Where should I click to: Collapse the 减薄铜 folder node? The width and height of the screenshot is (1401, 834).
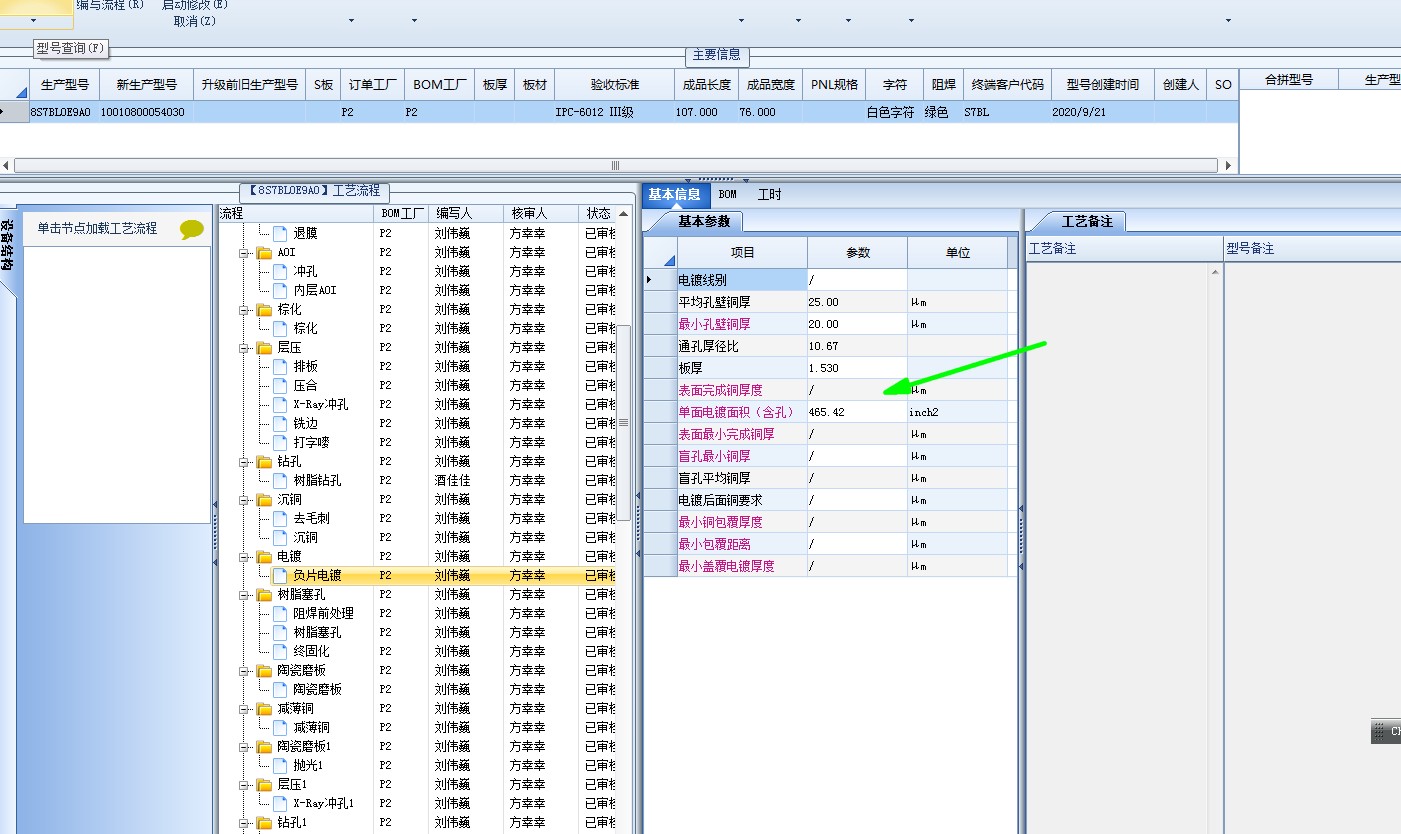point(244,709)
